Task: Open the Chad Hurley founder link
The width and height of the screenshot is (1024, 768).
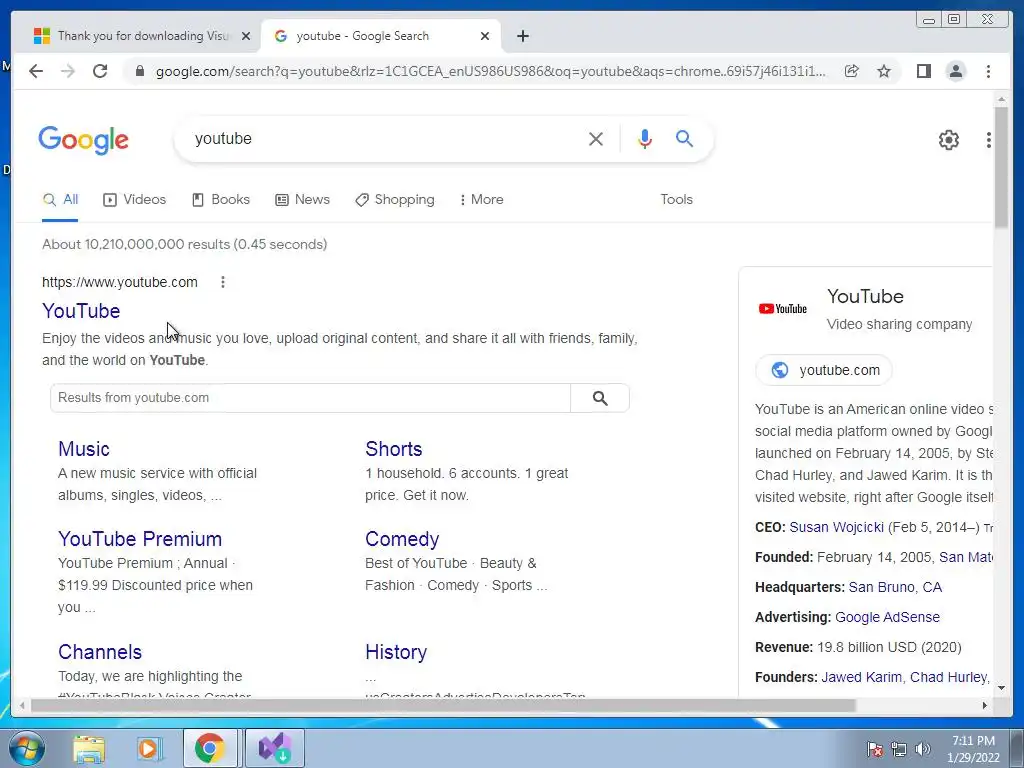Action: click(948, 677)
